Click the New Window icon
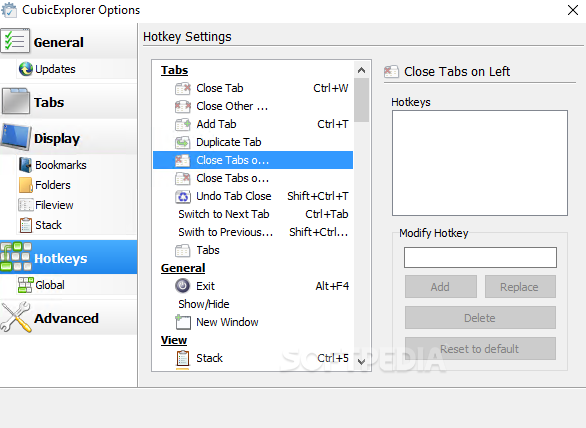This screenshot has height=428, width=586. pos(183,322)
